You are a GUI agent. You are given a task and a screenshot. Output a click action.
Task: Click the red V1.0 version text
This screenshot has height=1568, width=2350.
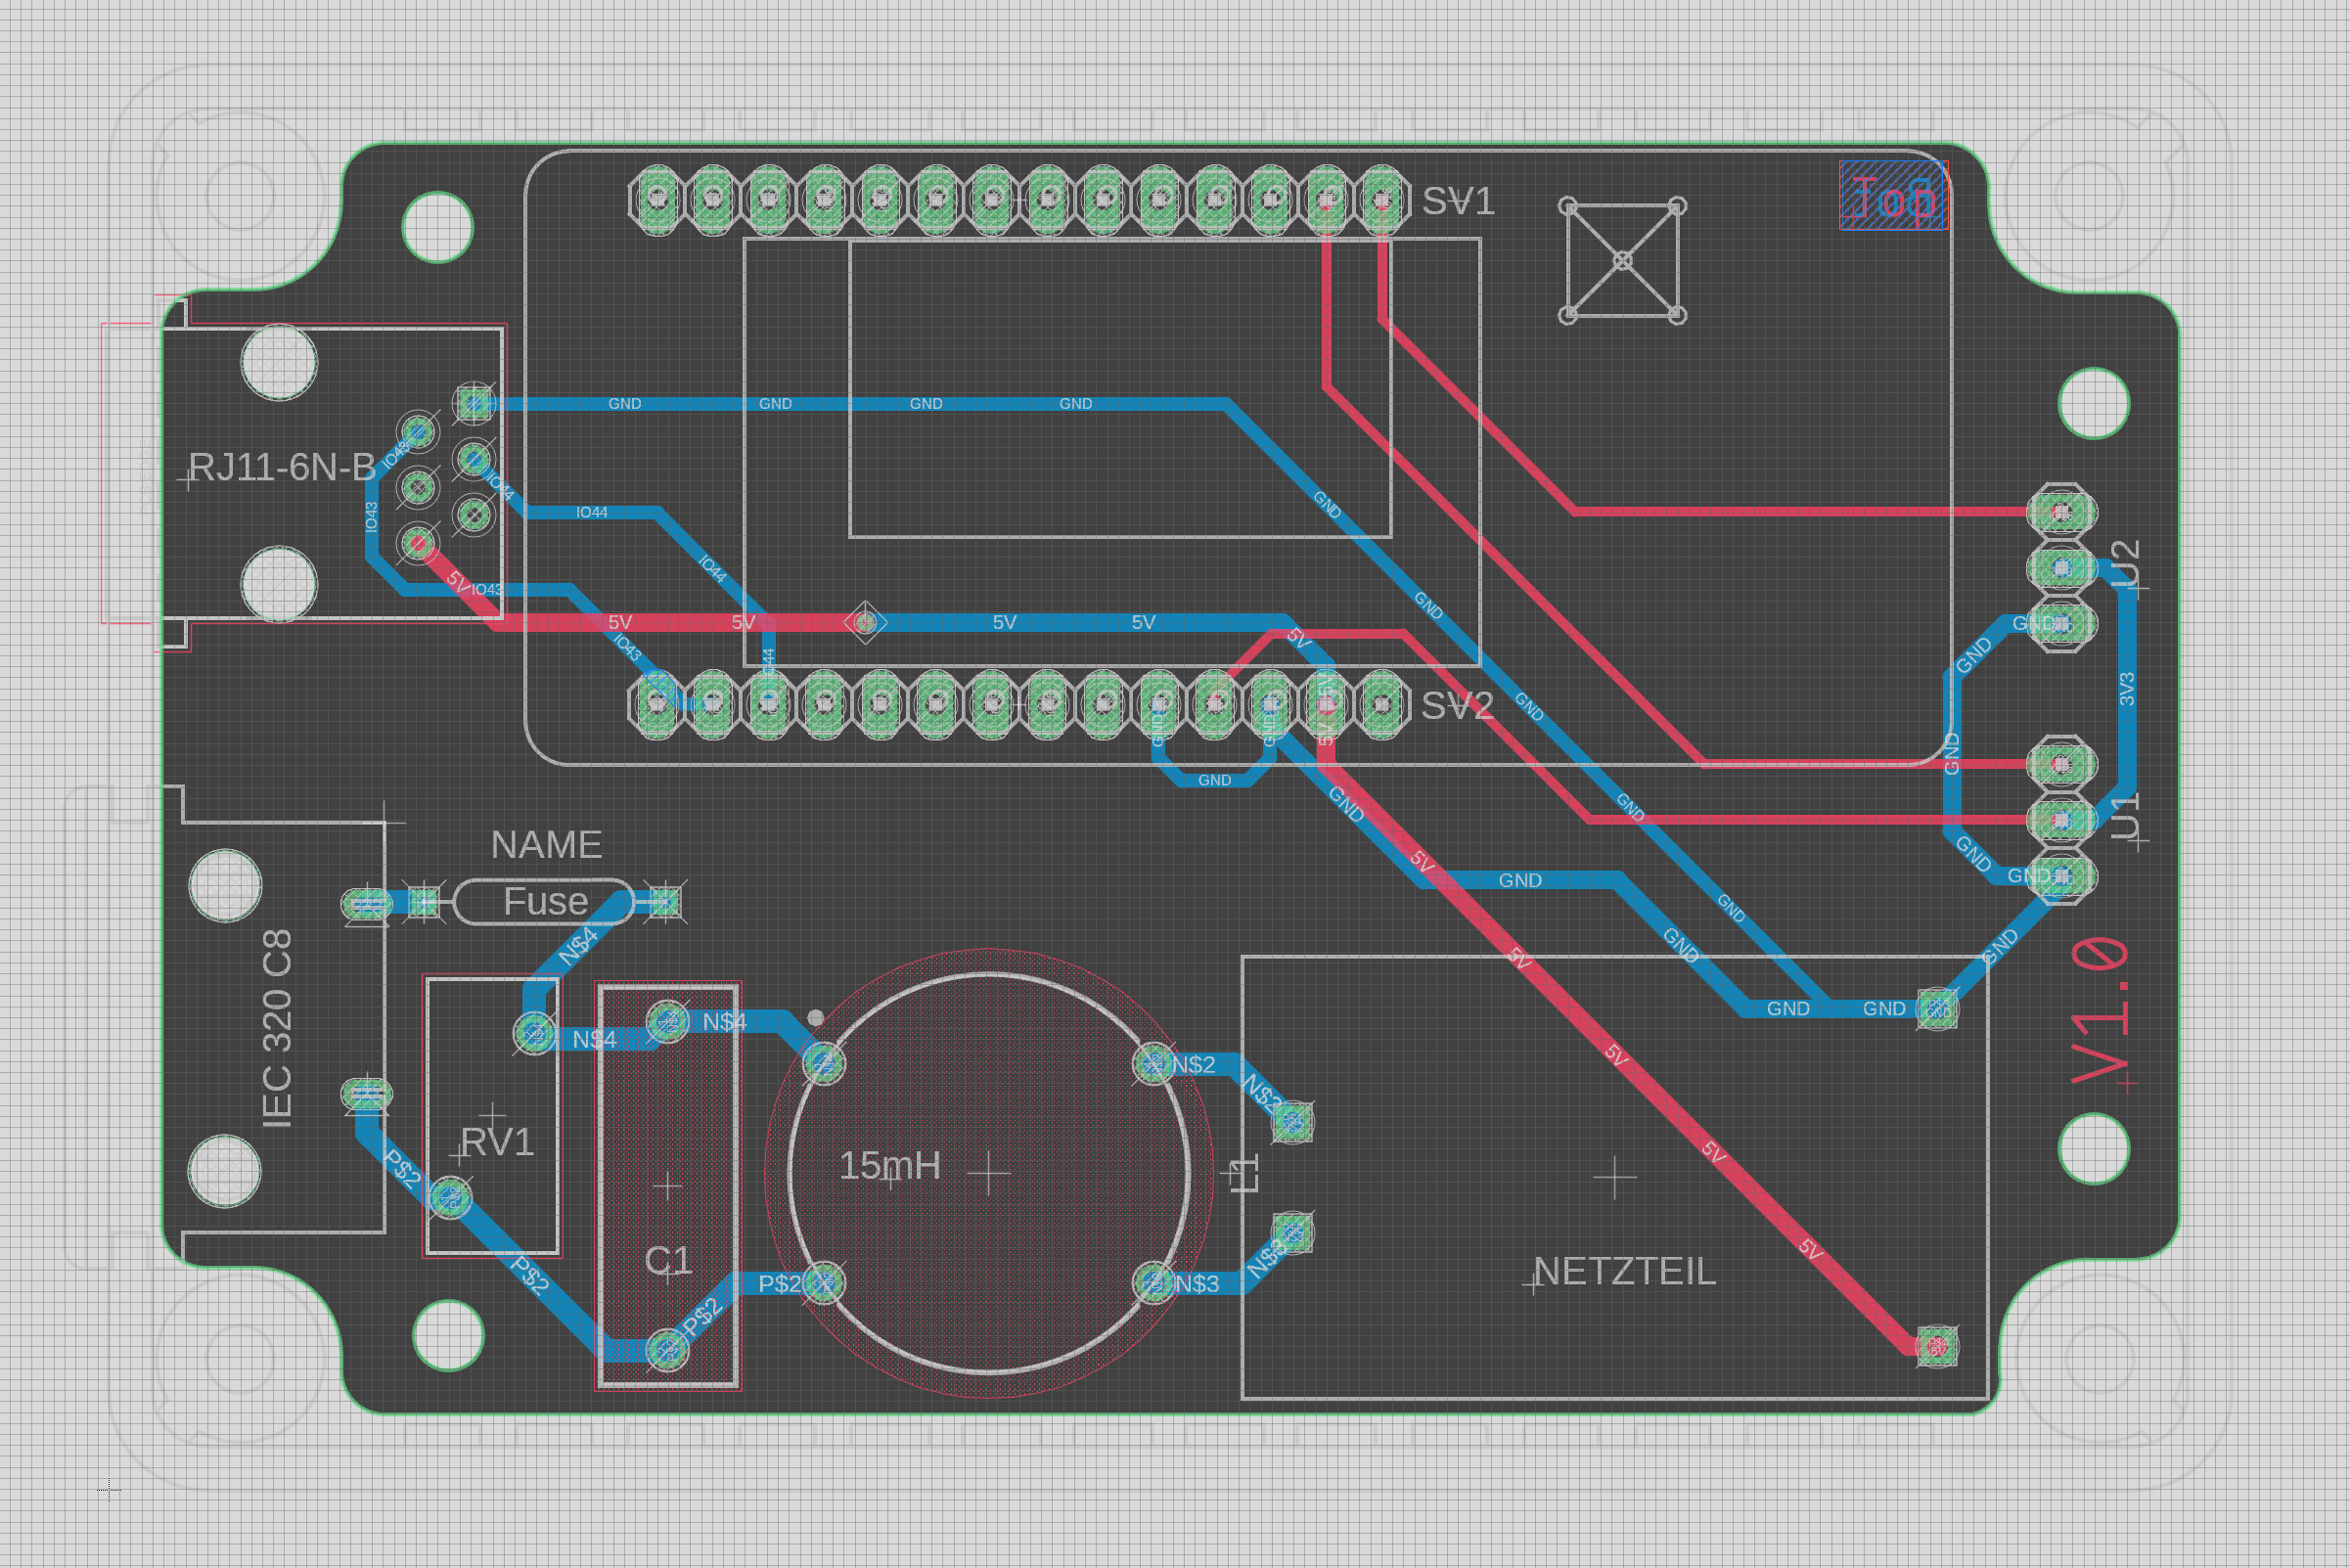2100,1010
